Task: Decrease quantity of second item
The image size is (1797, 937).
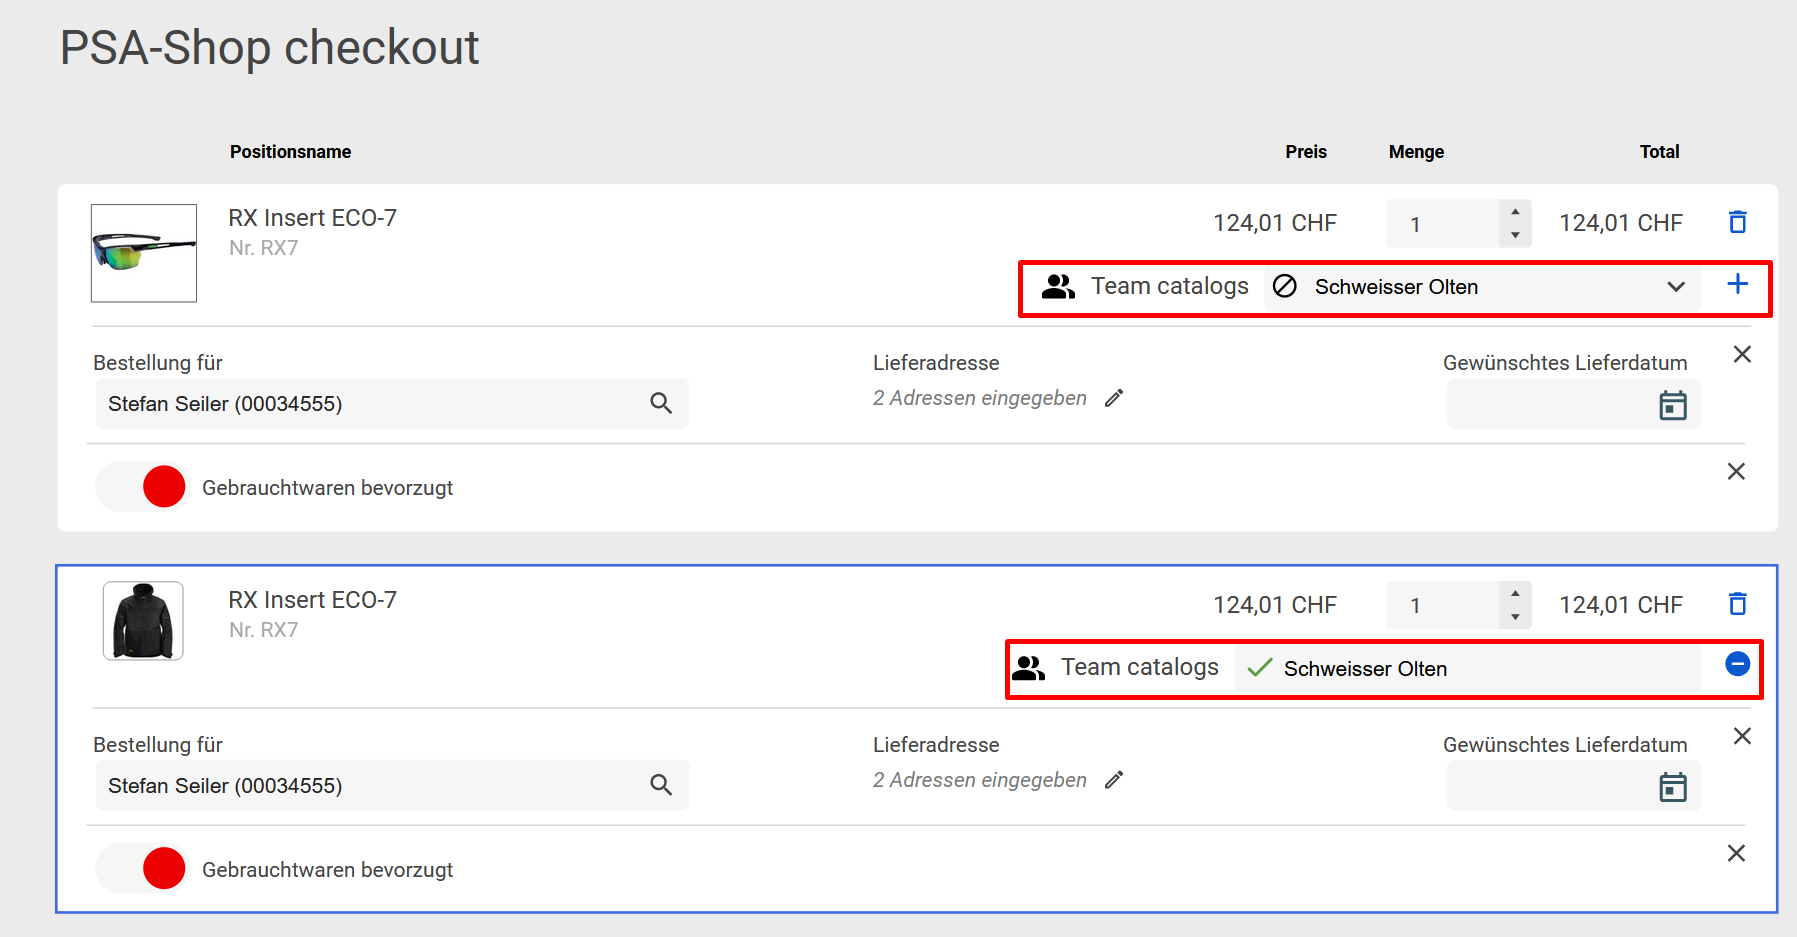Action: [x=1515, y=617]
